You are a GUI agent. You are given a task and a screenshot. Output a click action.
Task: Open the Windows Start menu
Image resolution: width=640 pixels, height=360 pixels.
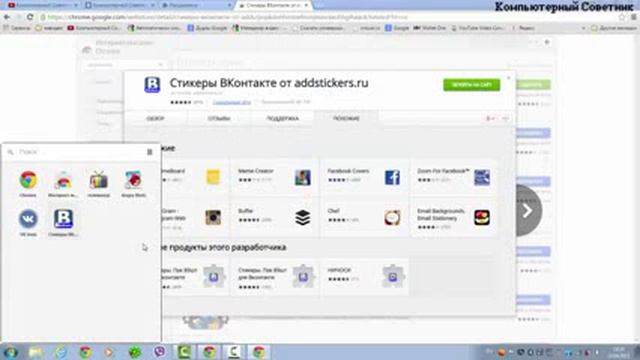[x=10, y=352]
